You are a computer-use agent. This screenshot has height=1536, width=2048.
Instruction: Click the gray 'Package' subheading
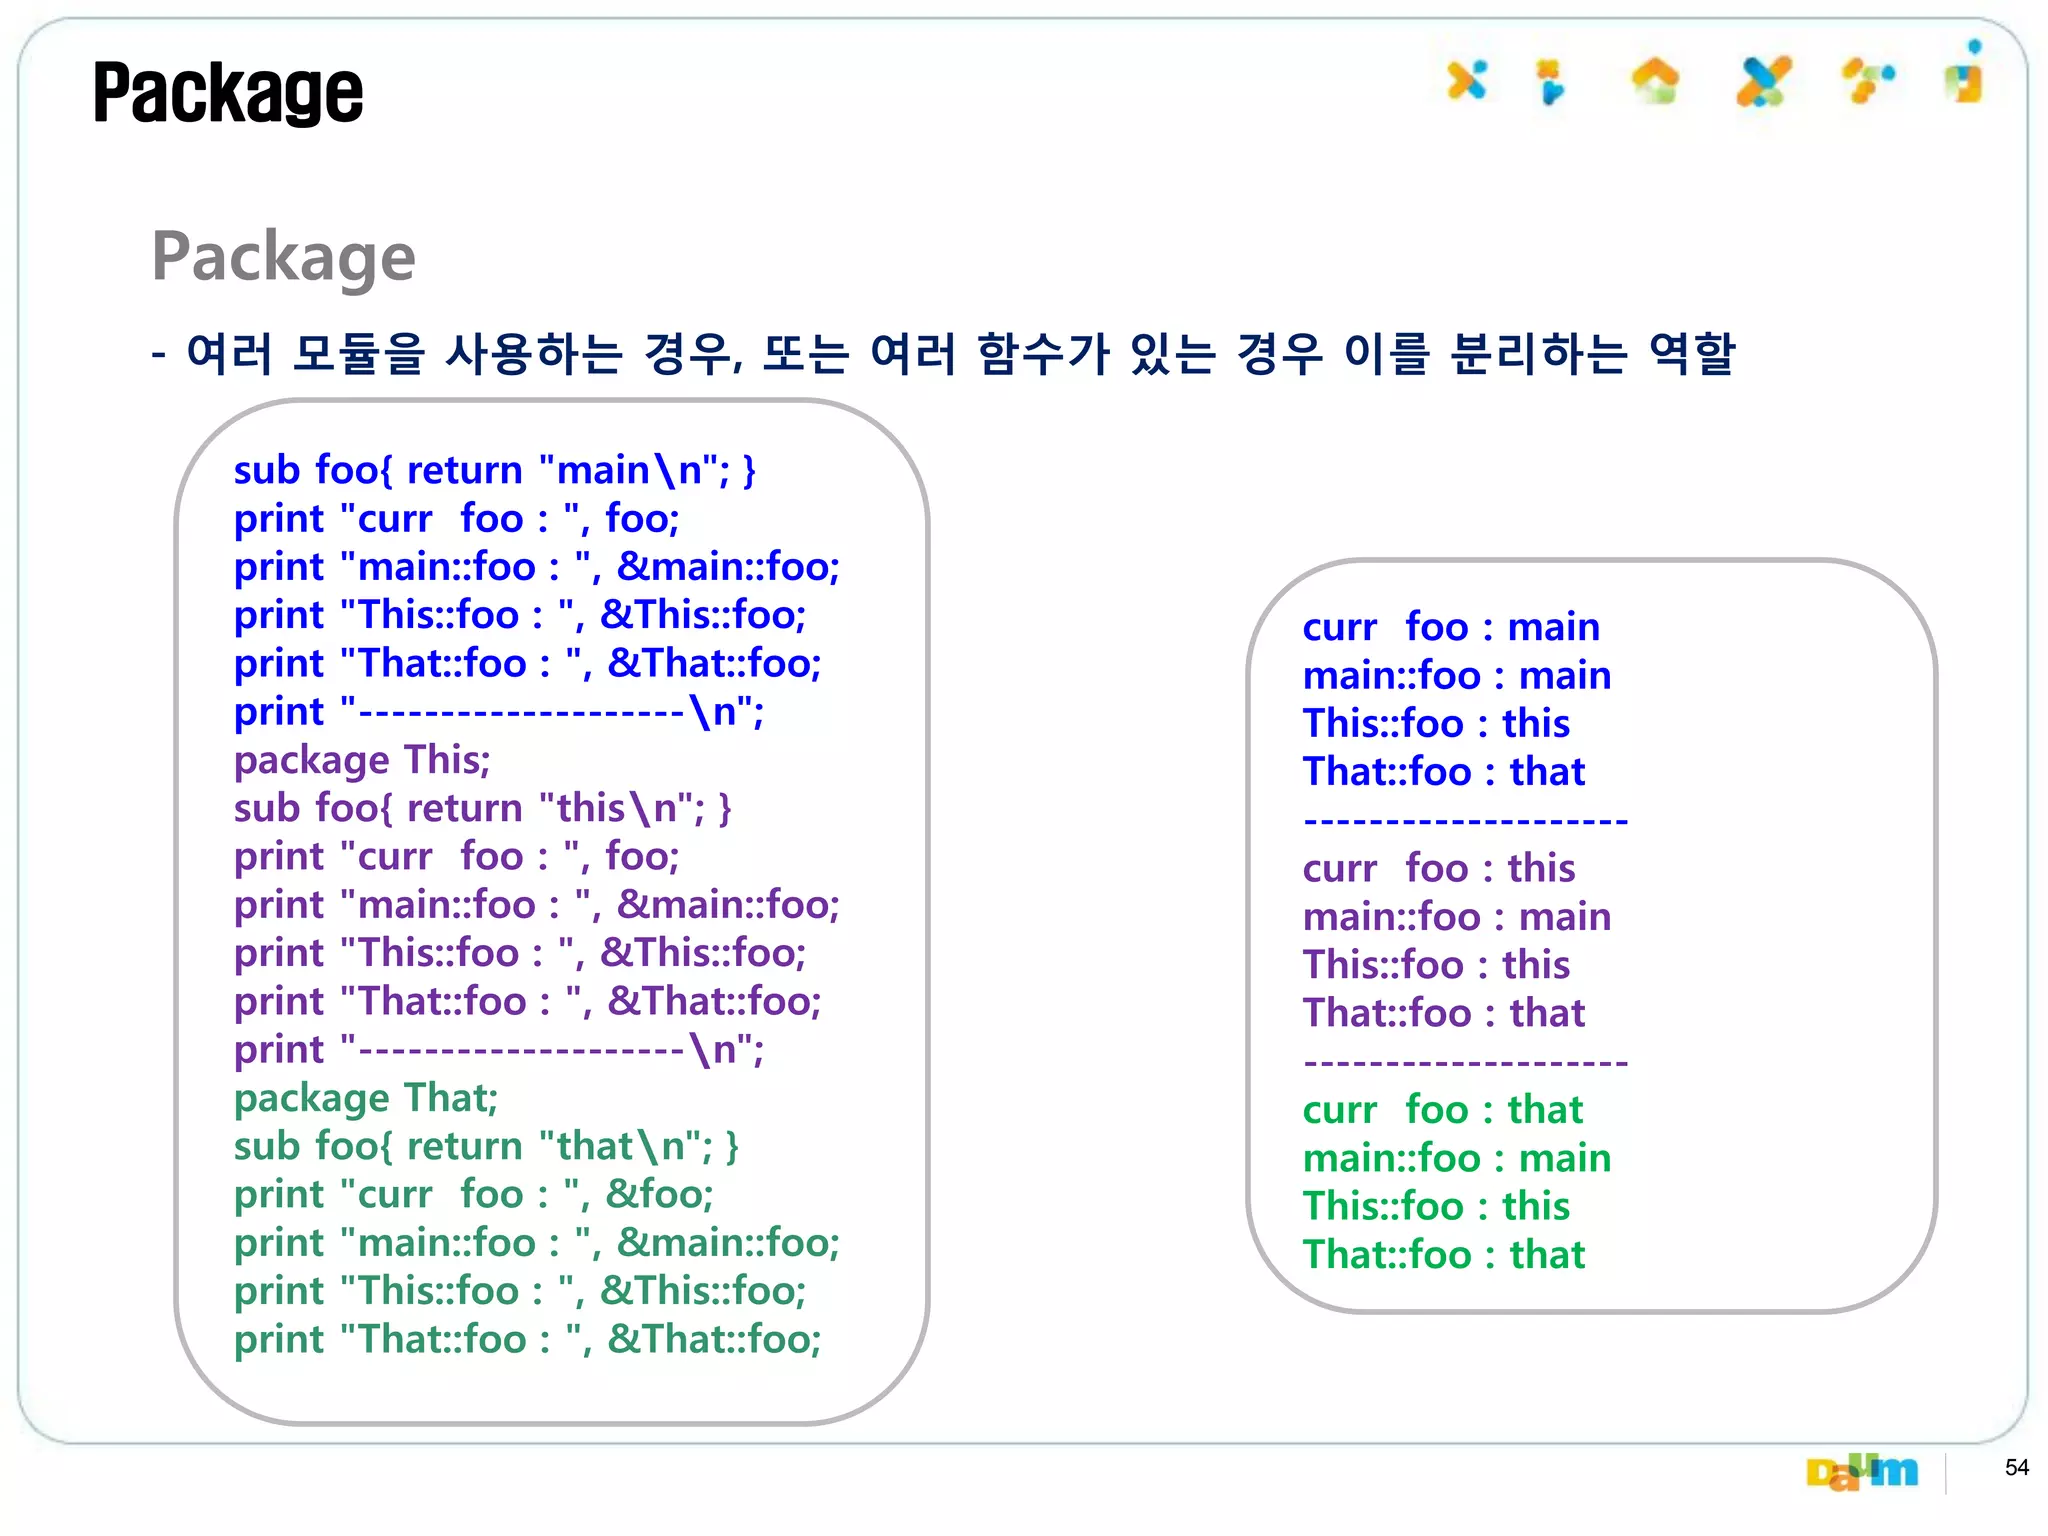pyautogui.click(x=283, y=258)
